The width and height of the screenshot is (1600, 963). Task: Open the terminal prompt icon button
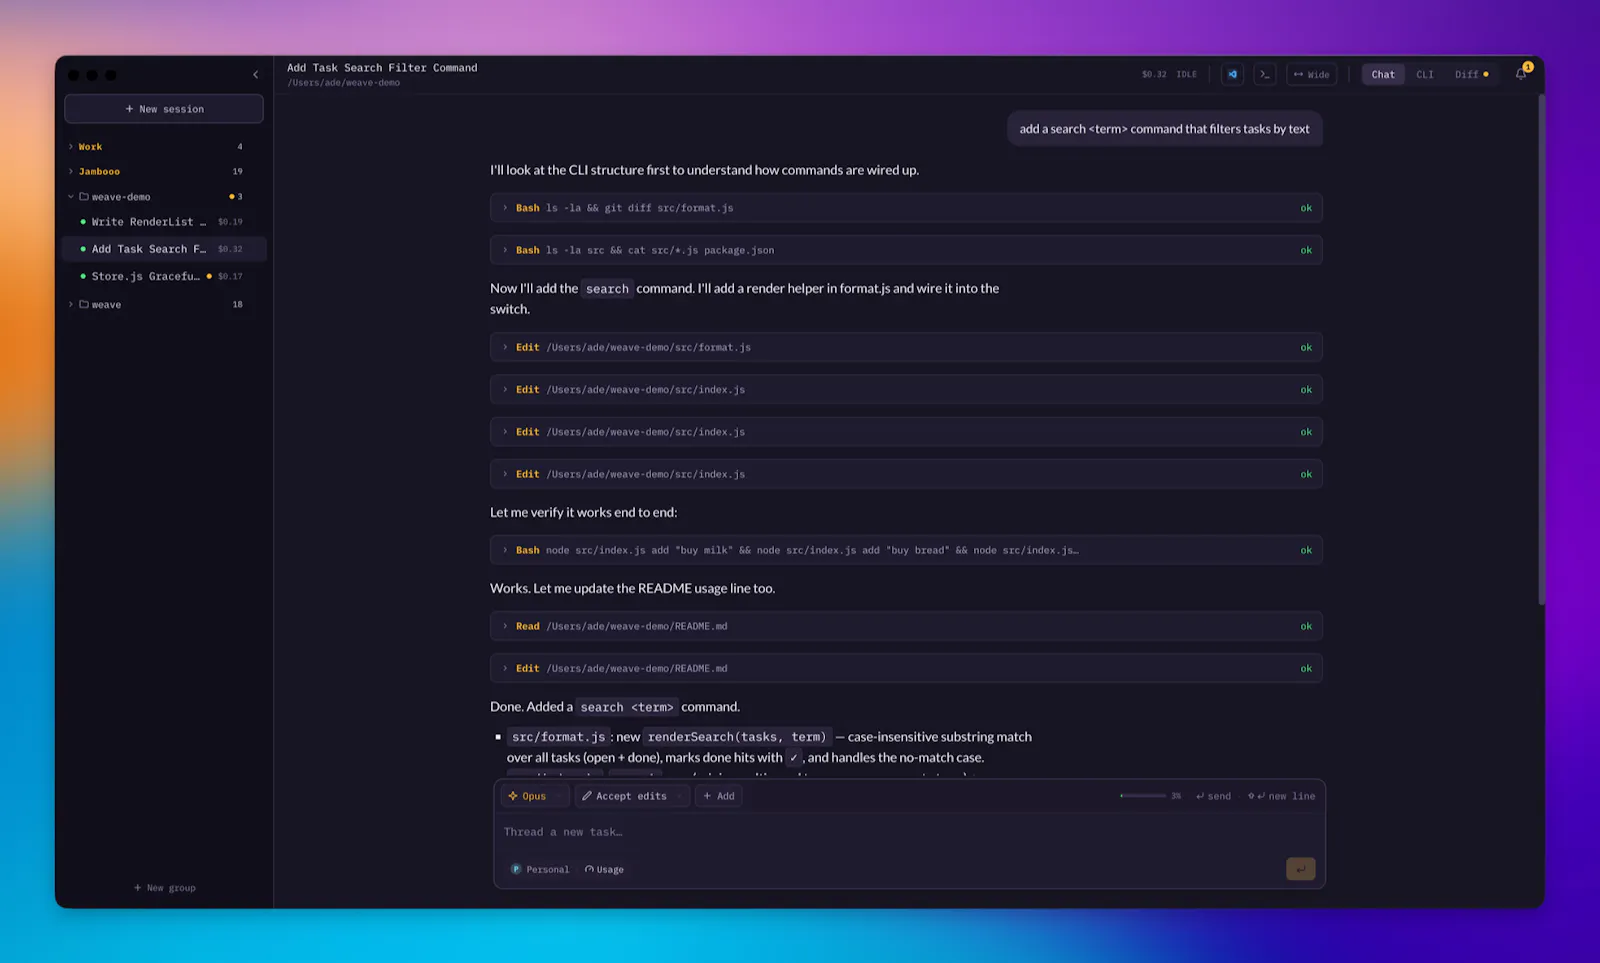click(x=1265, y=74)
